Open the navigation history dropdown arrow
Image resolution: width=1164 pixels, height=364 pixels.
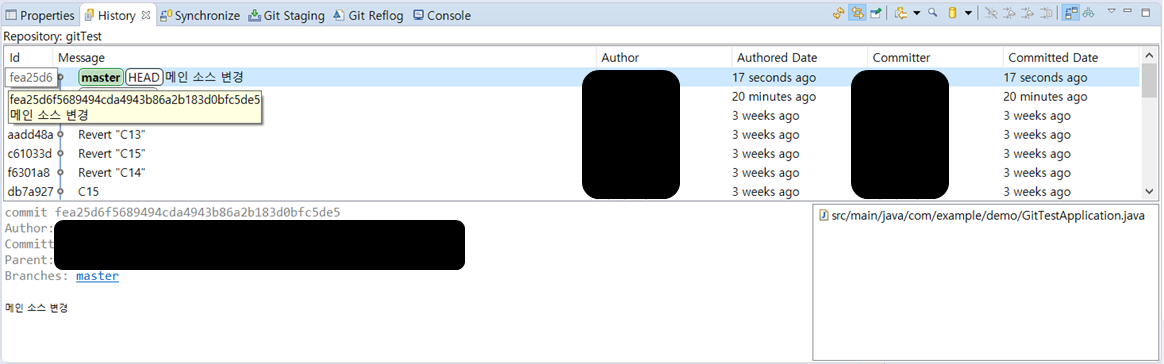(917, 13)
